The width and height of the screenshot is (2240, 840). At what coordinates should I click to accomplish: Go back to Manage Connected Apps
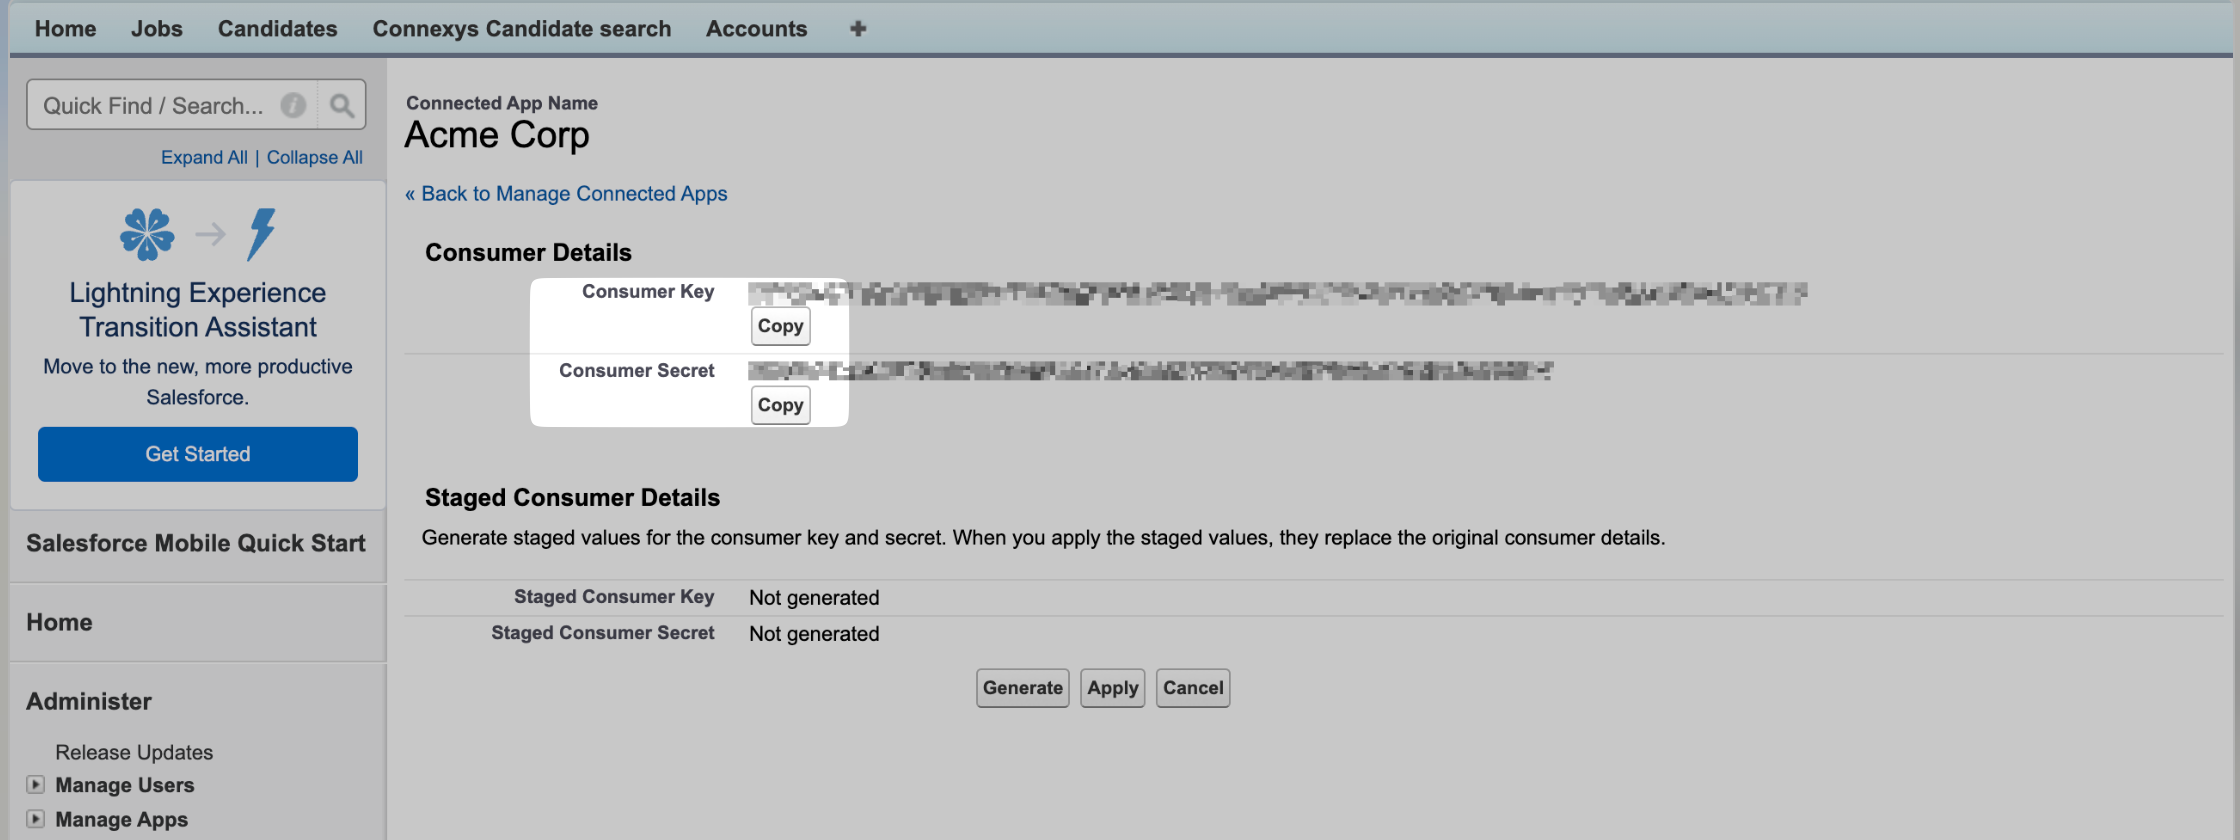tap(566, 194)
